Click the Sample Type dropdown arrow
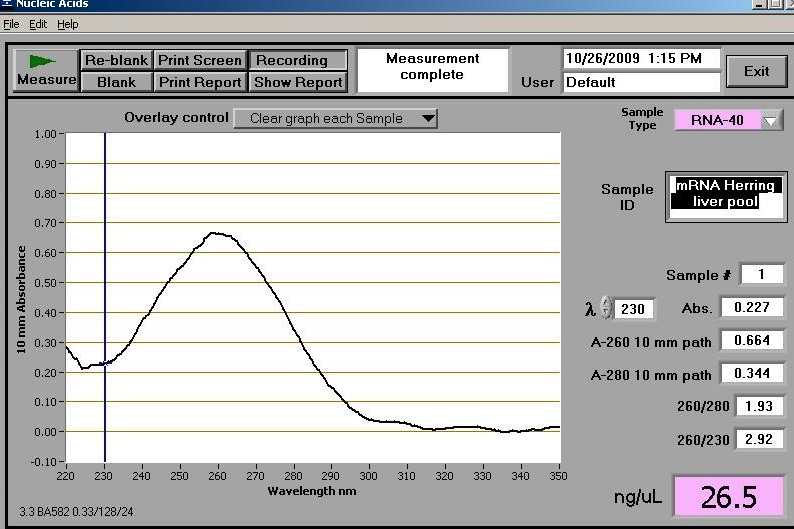Image resolution: width=794 pixels, height=529 pixels. pyautogui.click(x=771, y=121)
